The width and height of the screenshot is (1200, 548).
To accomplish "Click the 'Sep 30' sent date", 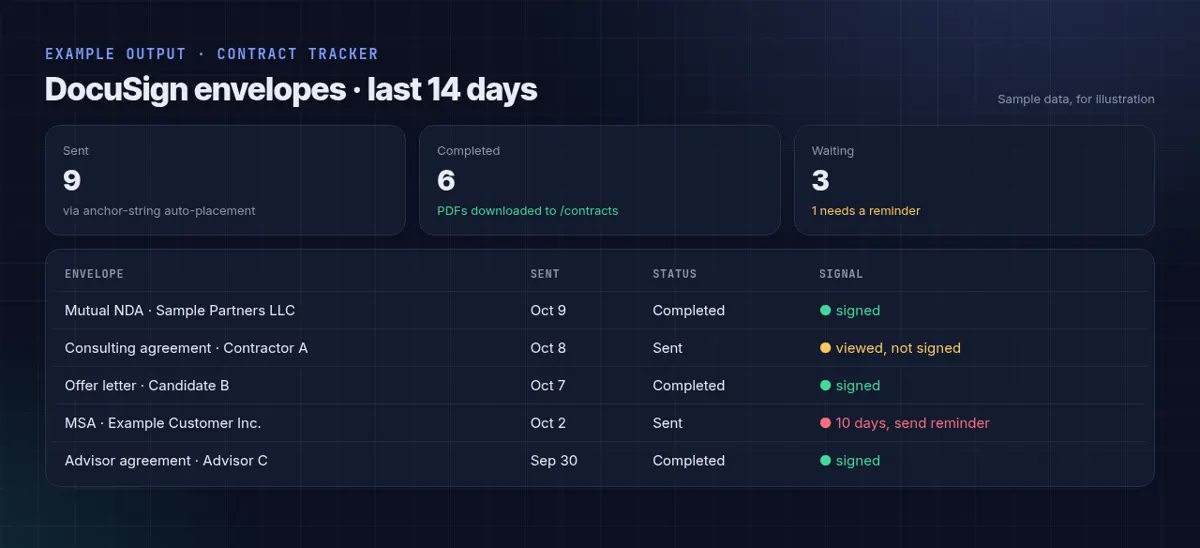I will click(554, 461).
